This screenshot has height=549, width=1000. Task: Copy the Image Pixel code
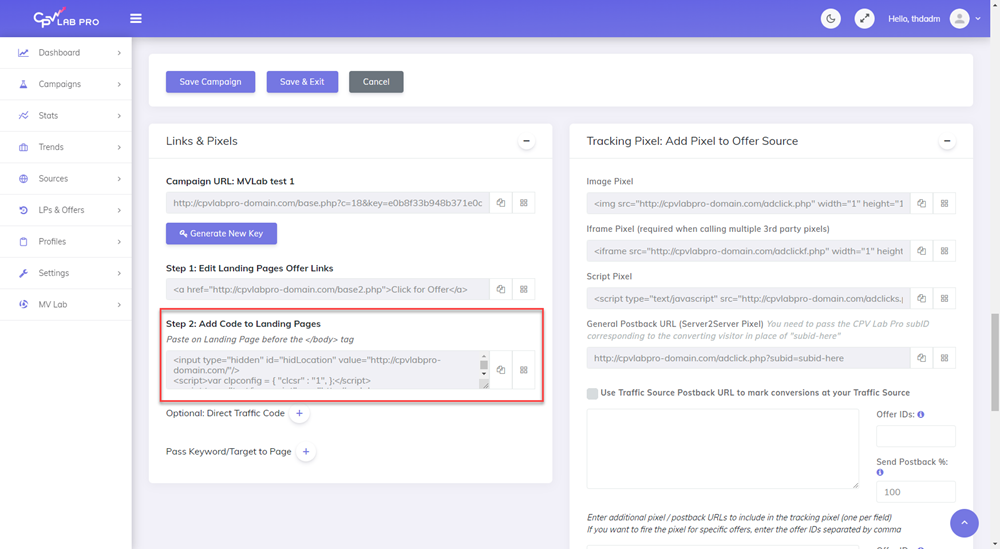coord(922,204)
